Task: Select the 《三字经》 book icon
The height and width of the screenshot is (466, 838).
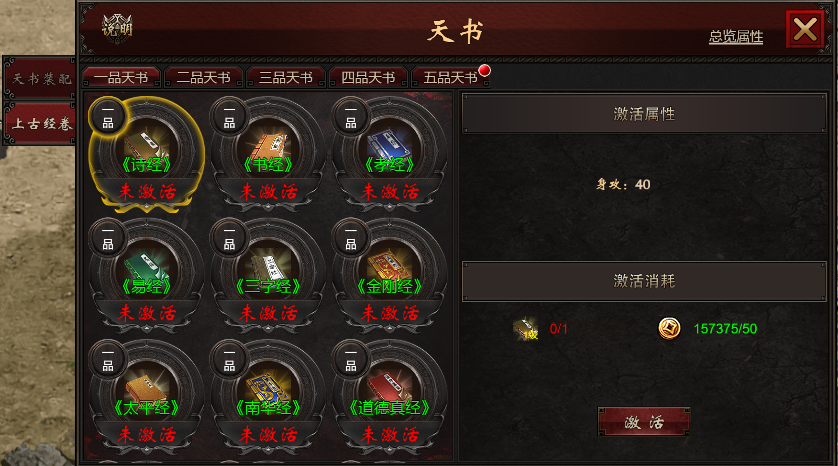Action: (268, 267)
